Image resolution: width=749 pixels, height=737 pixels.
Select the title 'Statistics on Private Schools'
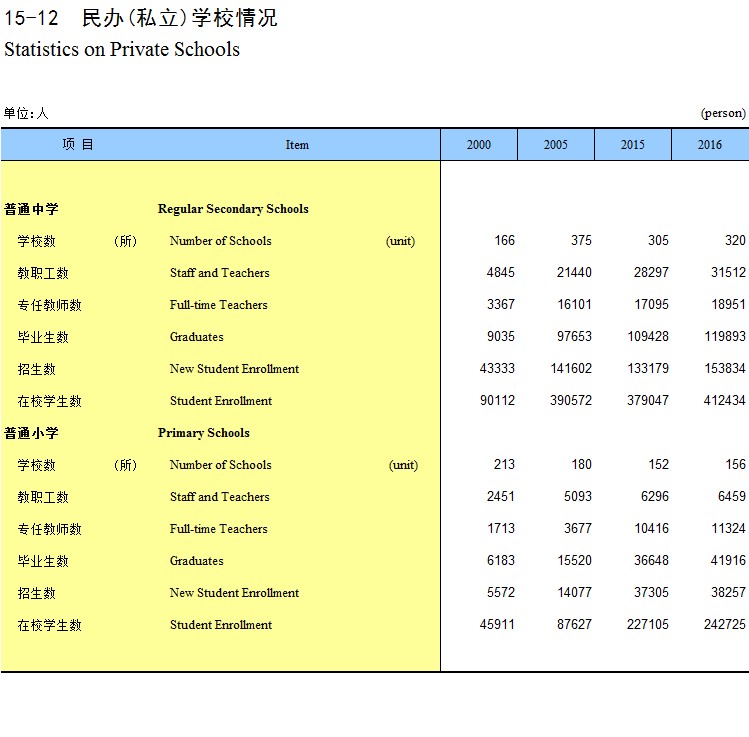point(122,49)
